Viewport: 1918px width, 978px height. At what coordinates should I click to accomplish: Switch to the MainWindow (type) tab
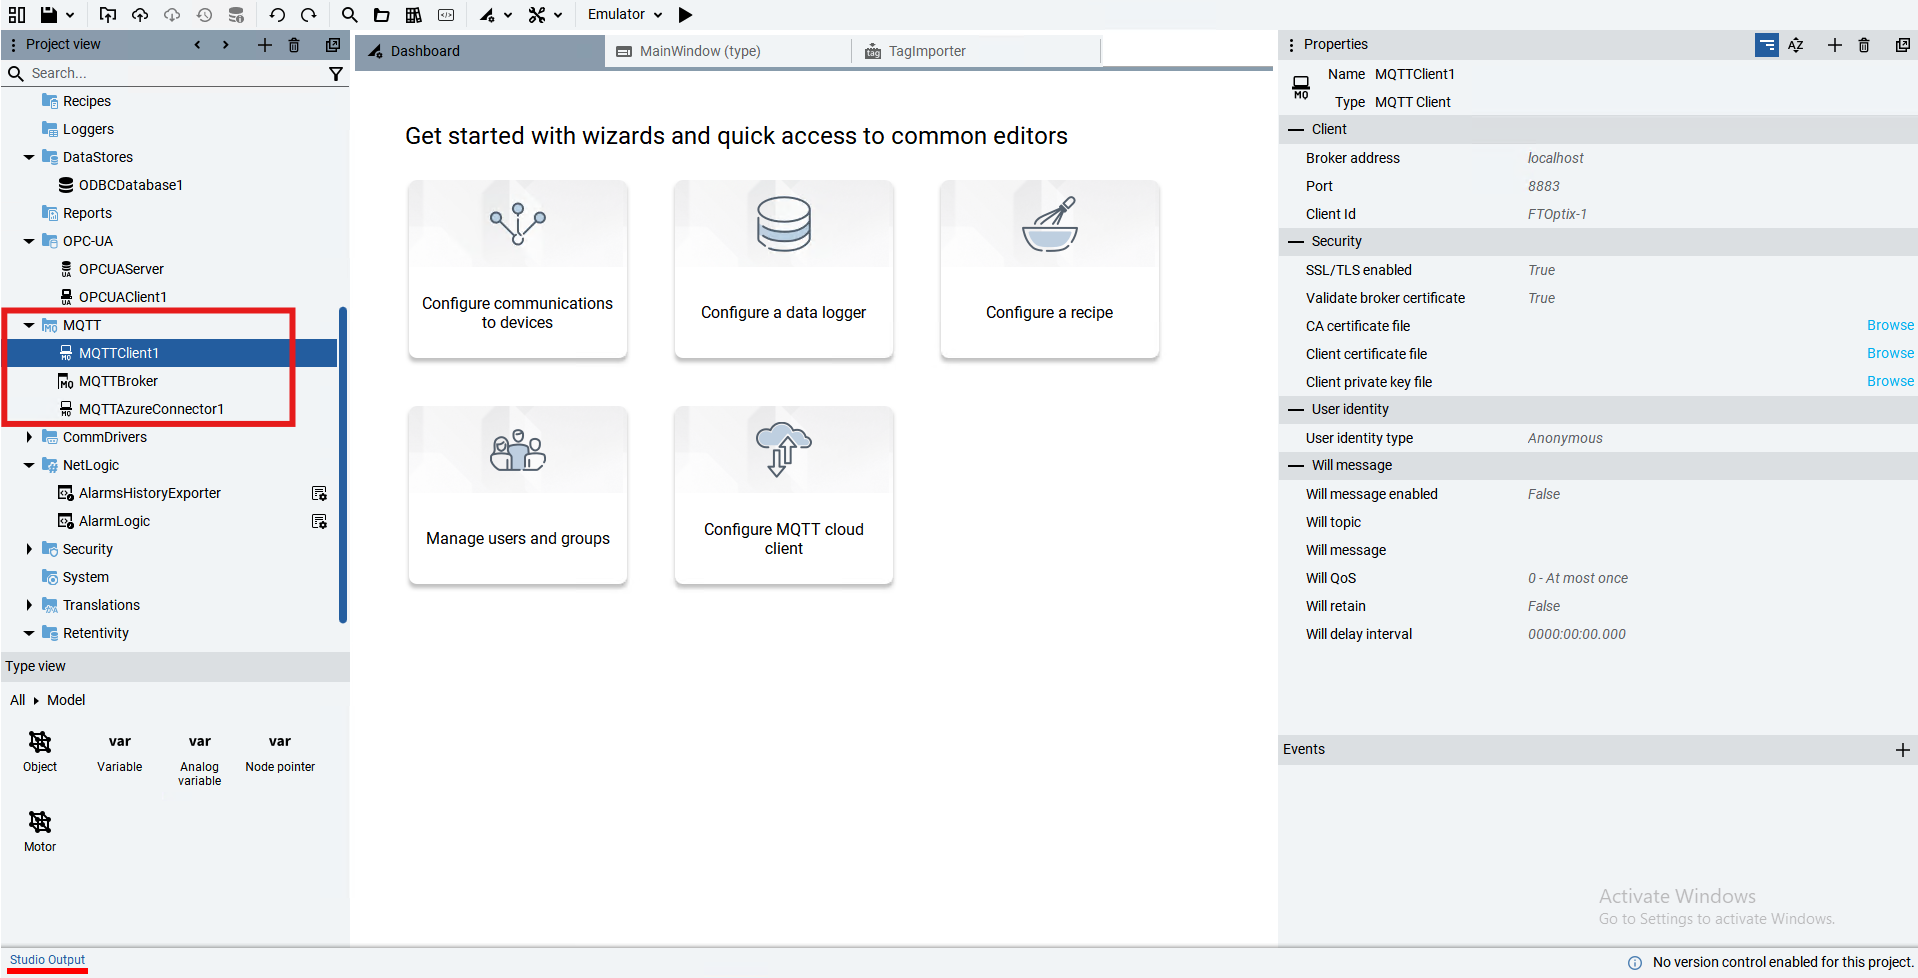[x=728, y=51]
